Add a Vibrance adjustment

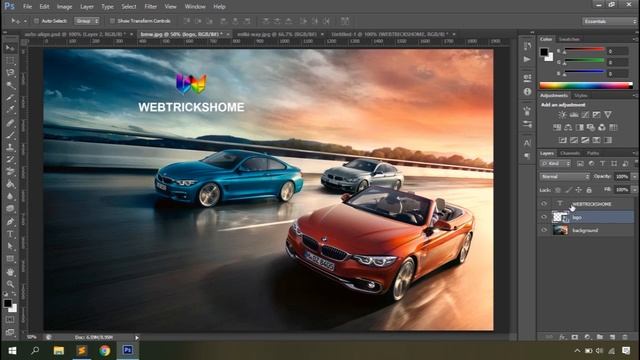[608, 115]
